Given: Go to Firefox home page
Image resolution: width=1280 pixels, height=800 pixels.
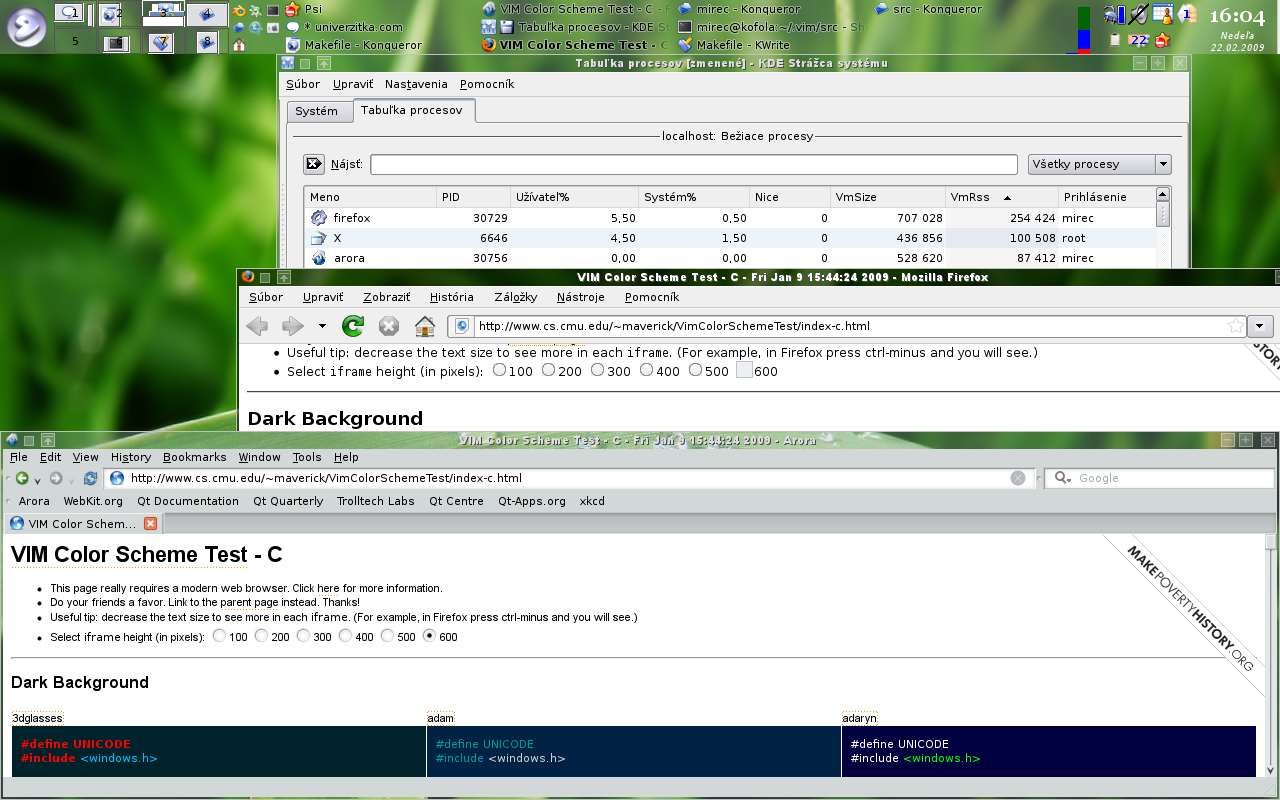Looking at the screenshot, I should [x=425, y=326].
